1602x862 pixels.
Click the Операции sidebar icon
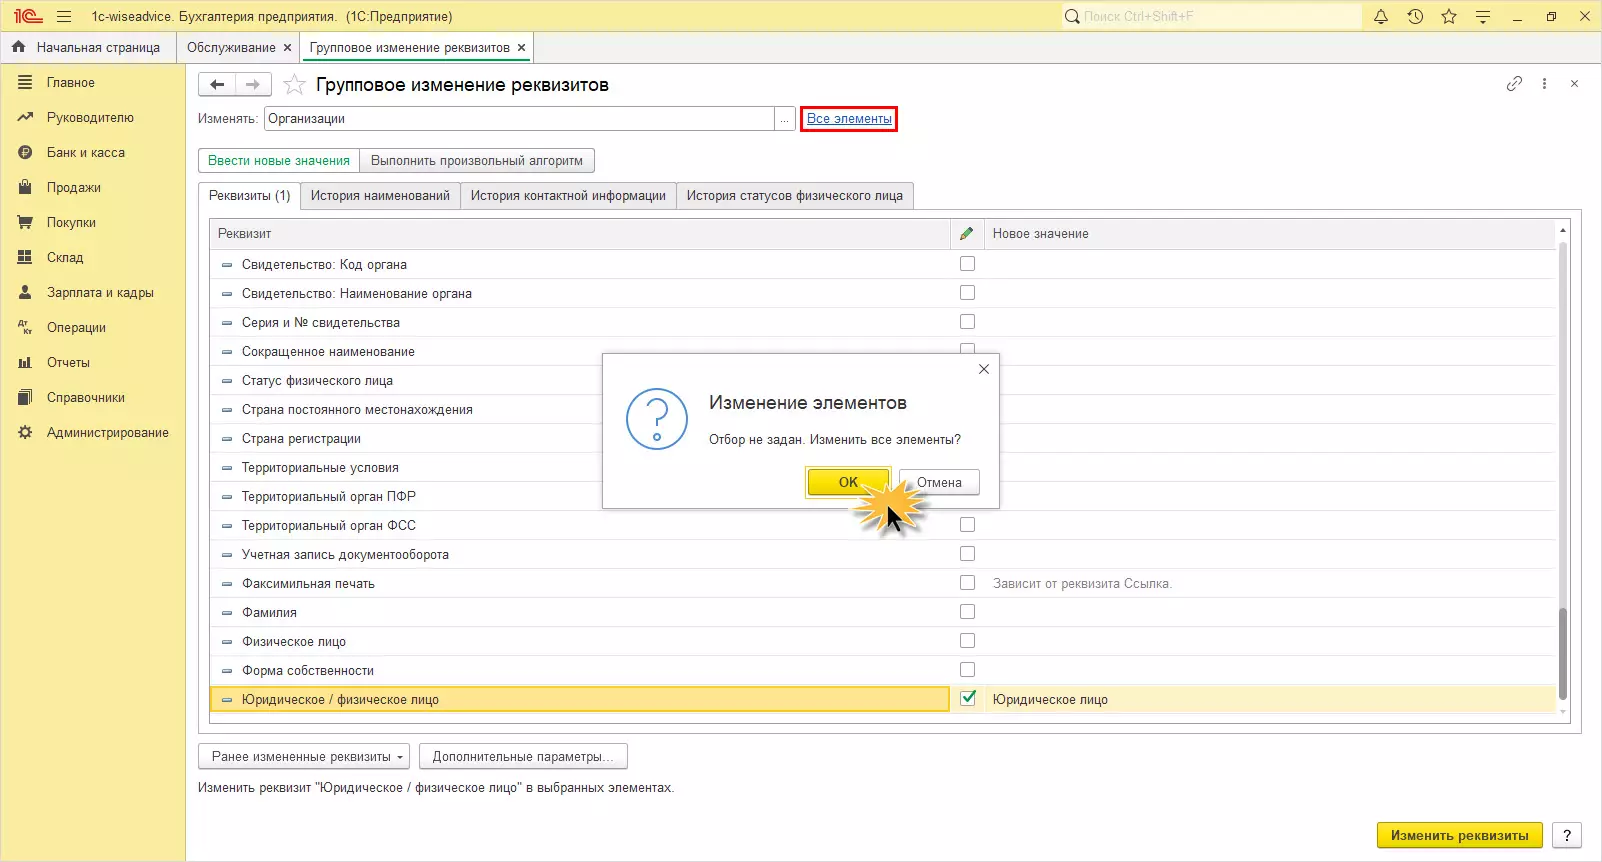click(25, 328)
